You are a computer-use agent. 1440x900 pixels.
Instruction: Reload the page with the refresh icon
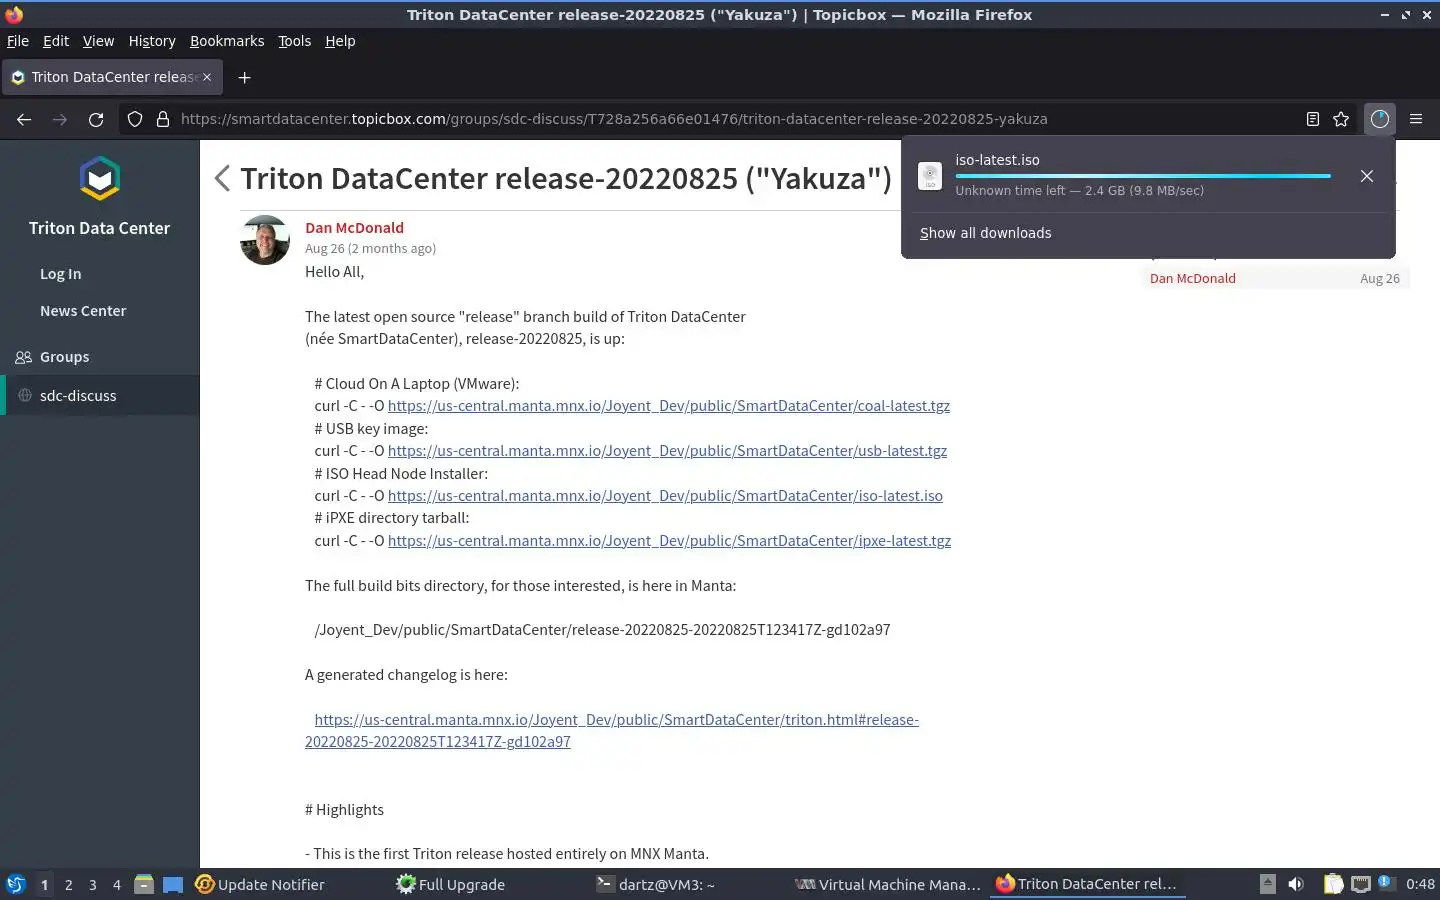(96, 119)
